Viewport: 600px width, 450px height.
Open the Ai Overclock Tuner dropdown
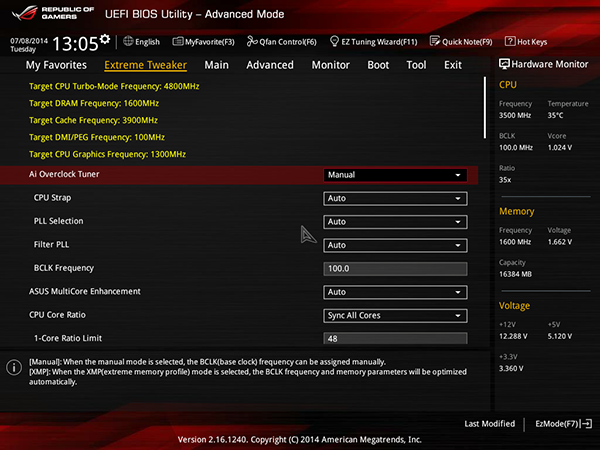tap(395, 175)
